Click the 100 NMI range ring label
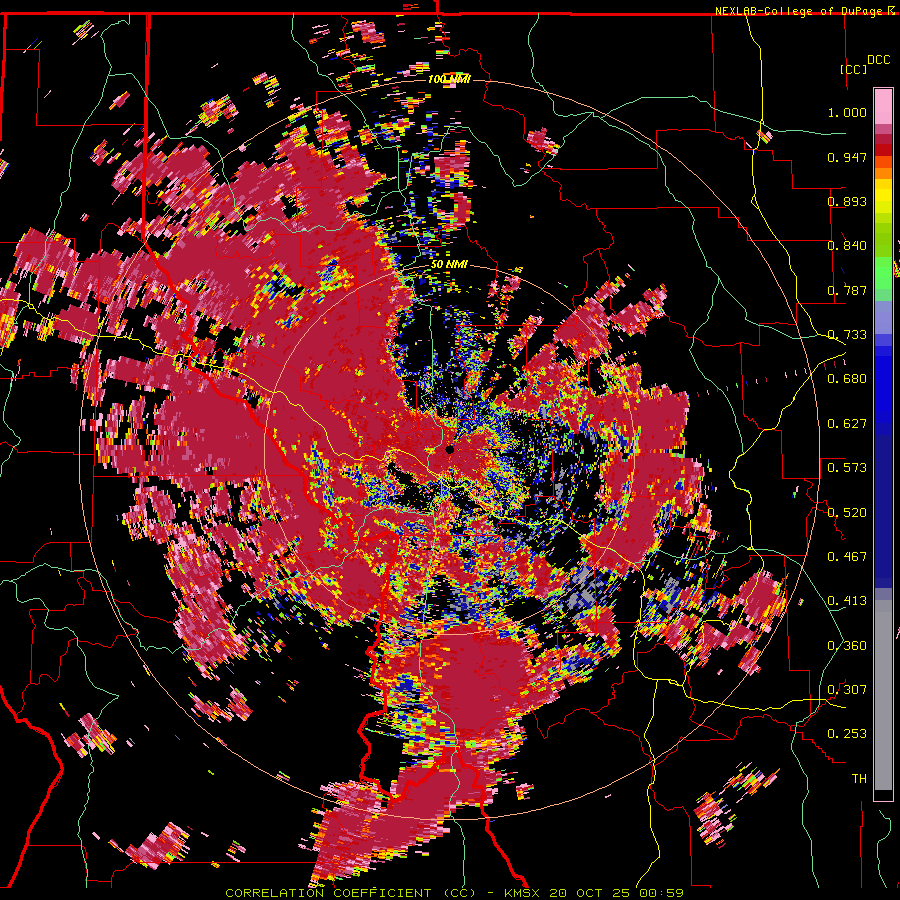This screenshot has width=900, height=900. [x=449, y=79]
